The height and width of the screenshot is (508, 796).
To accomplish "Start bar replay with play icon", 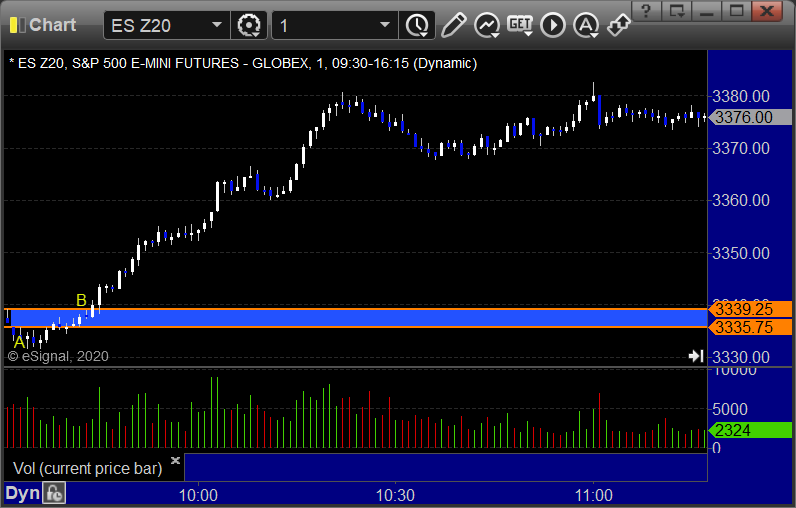I will click(553, 25).
